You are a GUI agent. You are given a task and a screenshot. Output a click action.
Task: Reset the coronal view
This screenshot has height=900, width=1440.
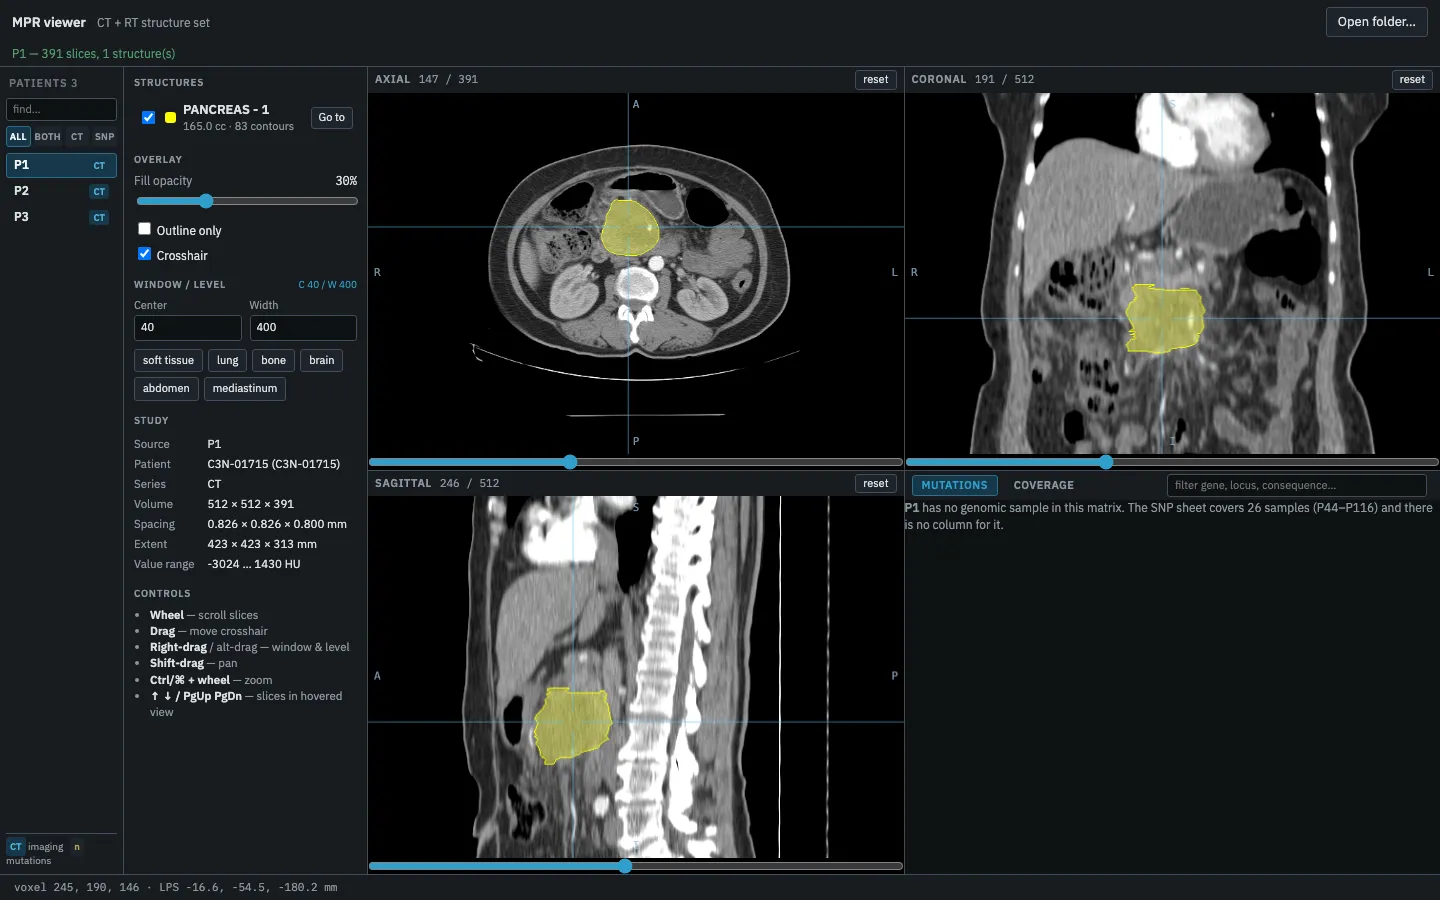[x=1412, y=80]
